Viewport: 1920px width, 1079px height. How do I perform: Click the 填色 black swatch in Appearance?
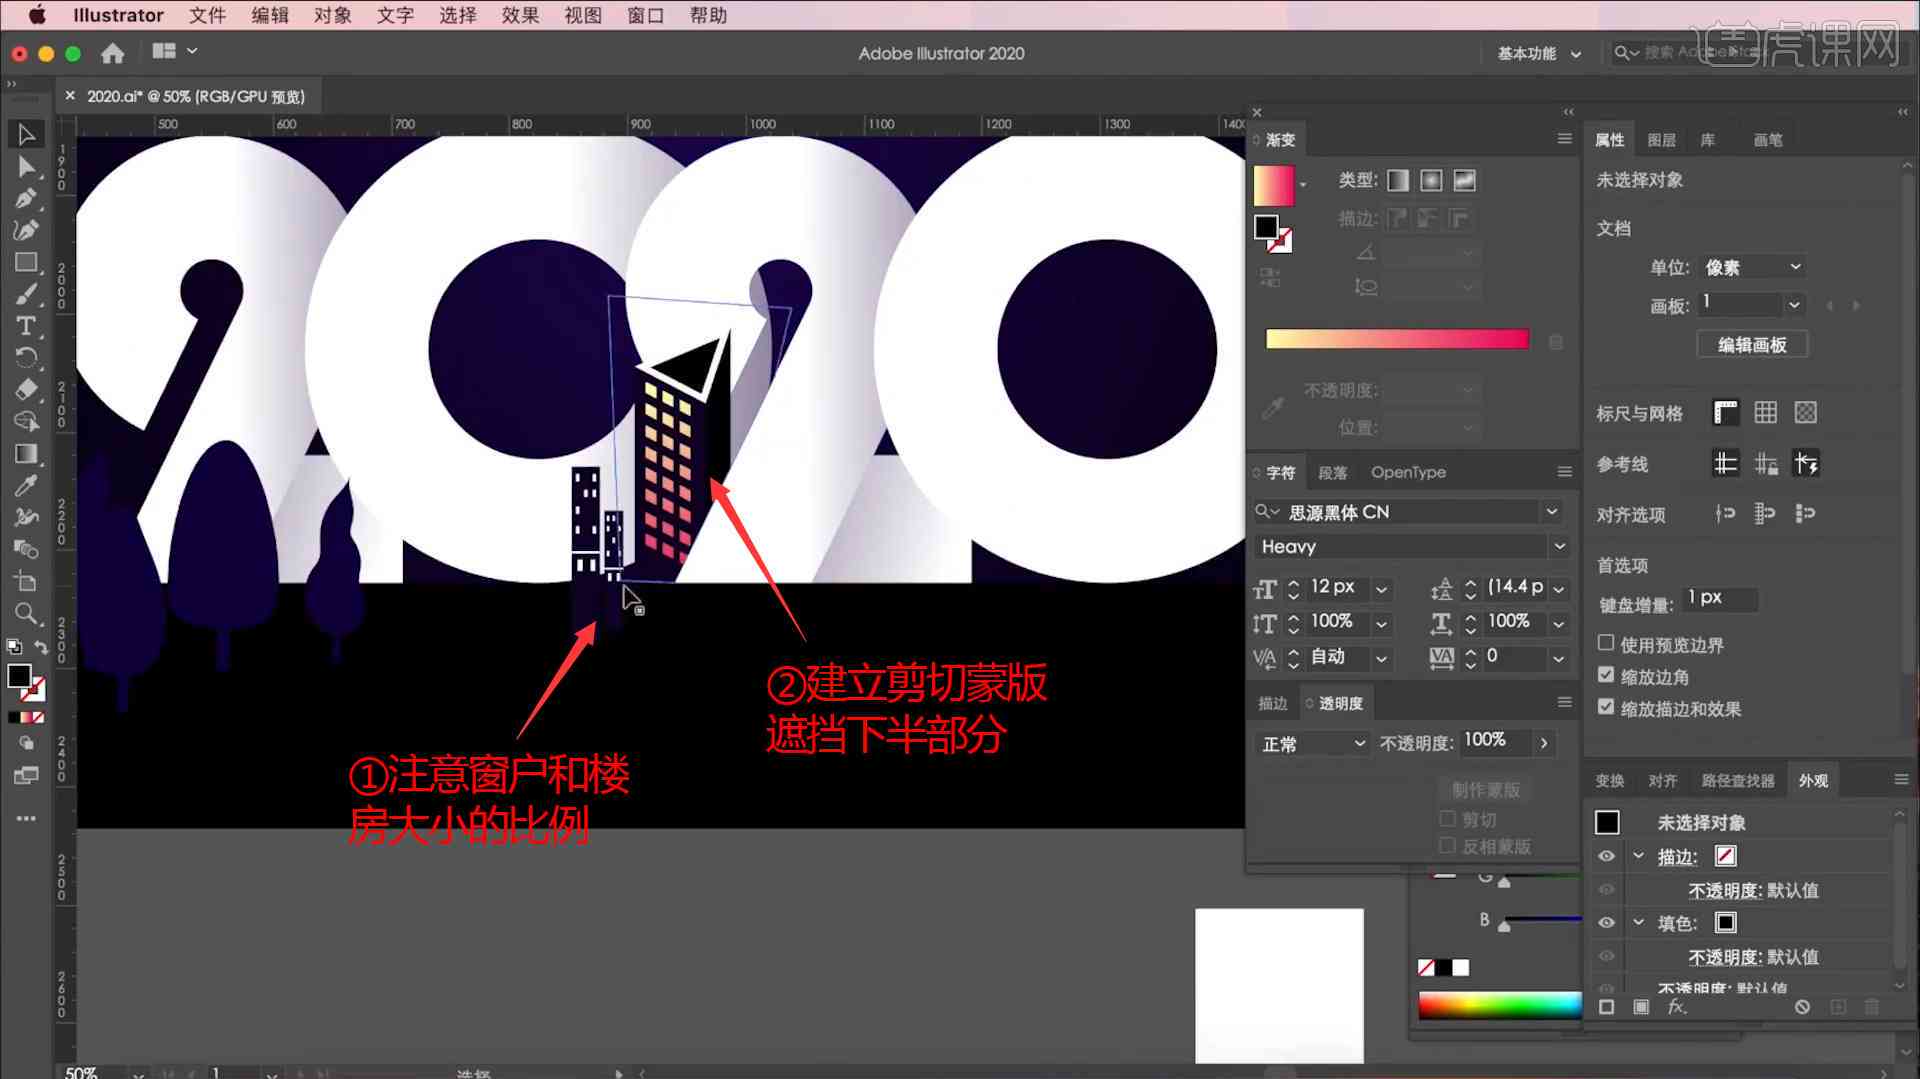click(1725, 922)
